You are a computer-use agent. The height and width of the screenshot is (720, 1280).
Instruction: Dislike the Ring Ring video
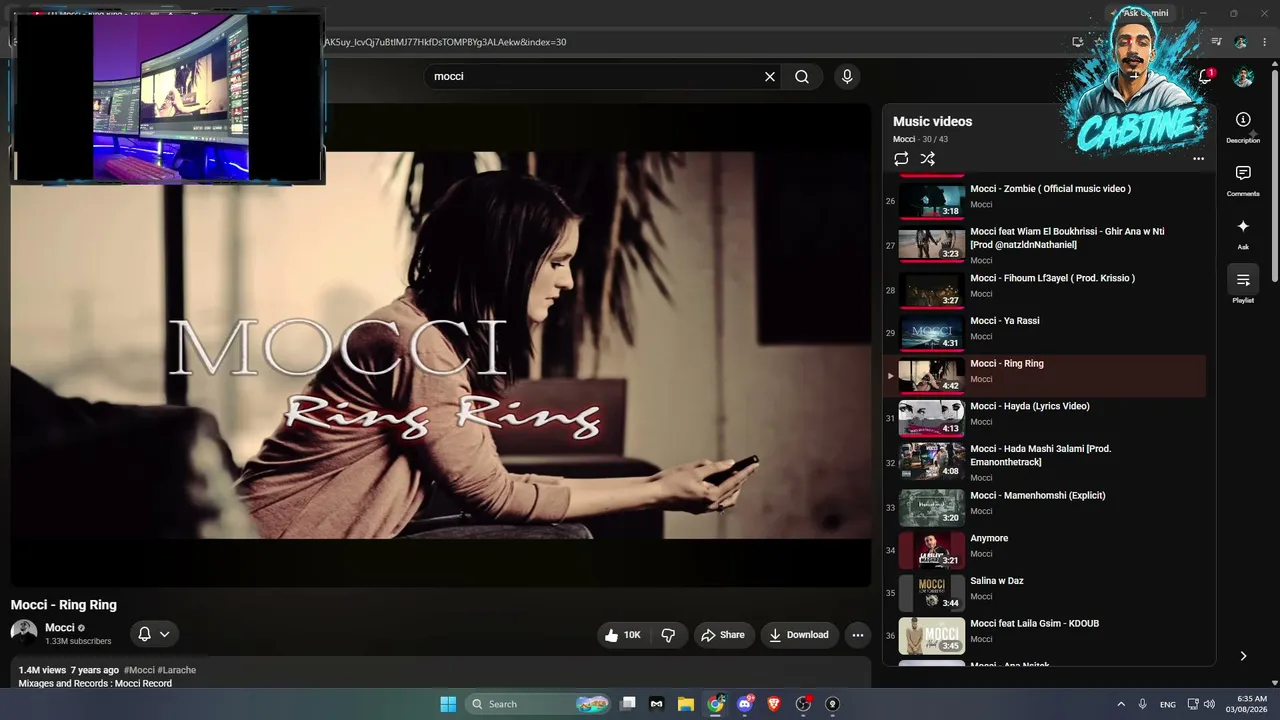pos(668,635)
